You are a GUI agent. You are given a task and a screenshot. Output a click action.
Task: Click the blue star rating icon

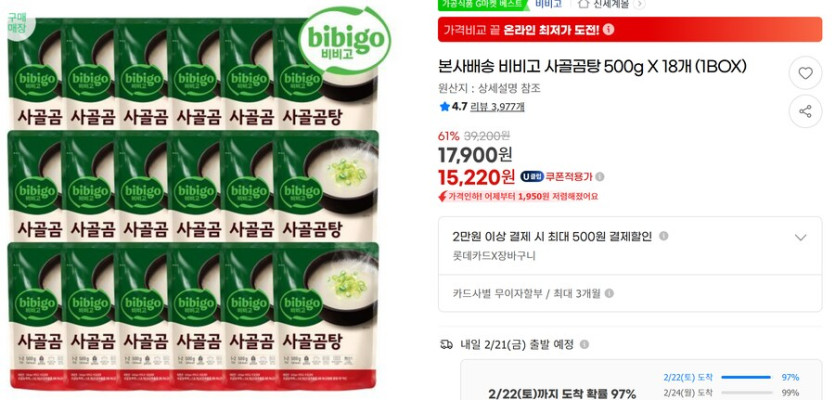point(445,107)
